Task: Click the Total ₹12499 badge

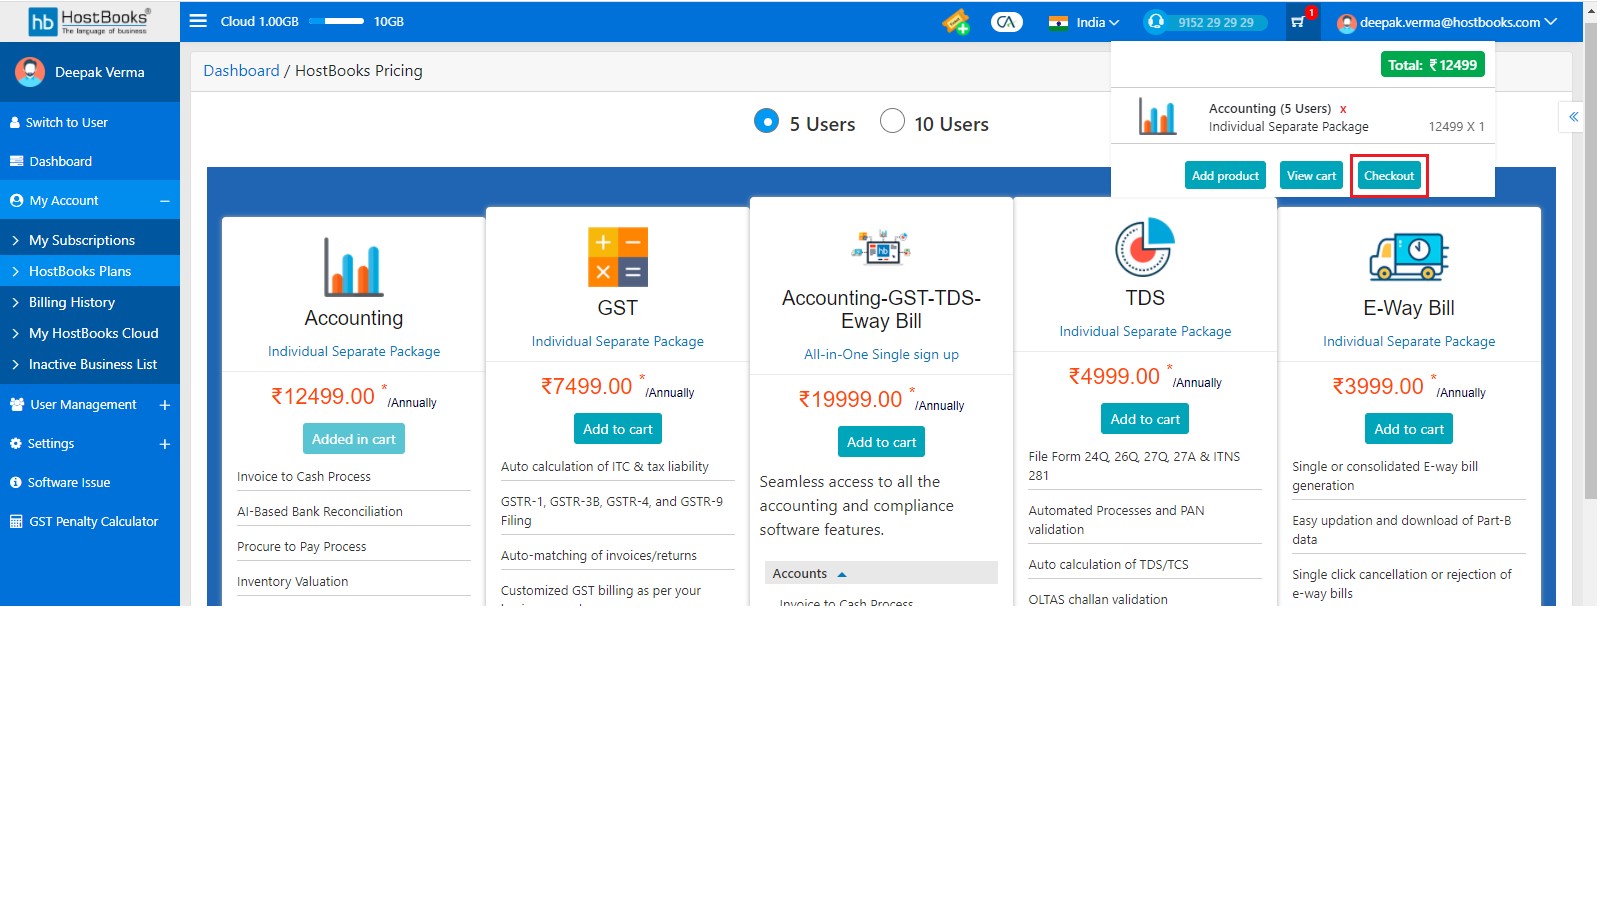Action: 1432,65
